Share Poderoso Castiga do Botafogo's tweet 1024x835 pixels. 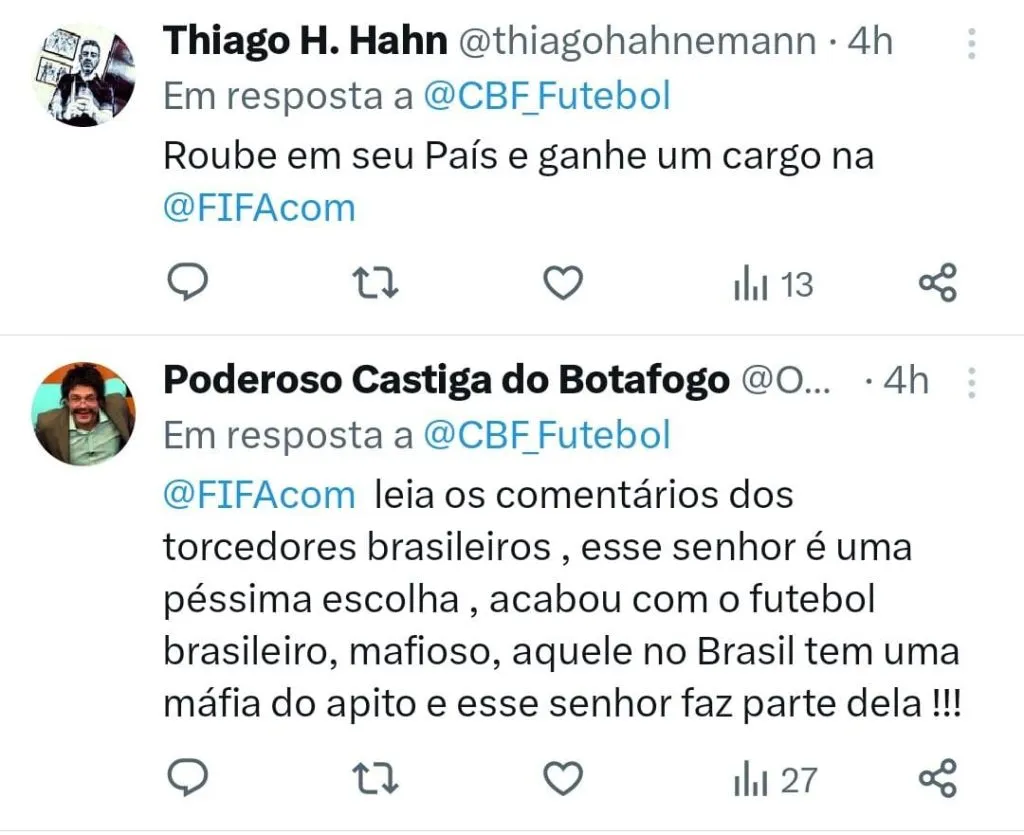(x=938, y=778)
